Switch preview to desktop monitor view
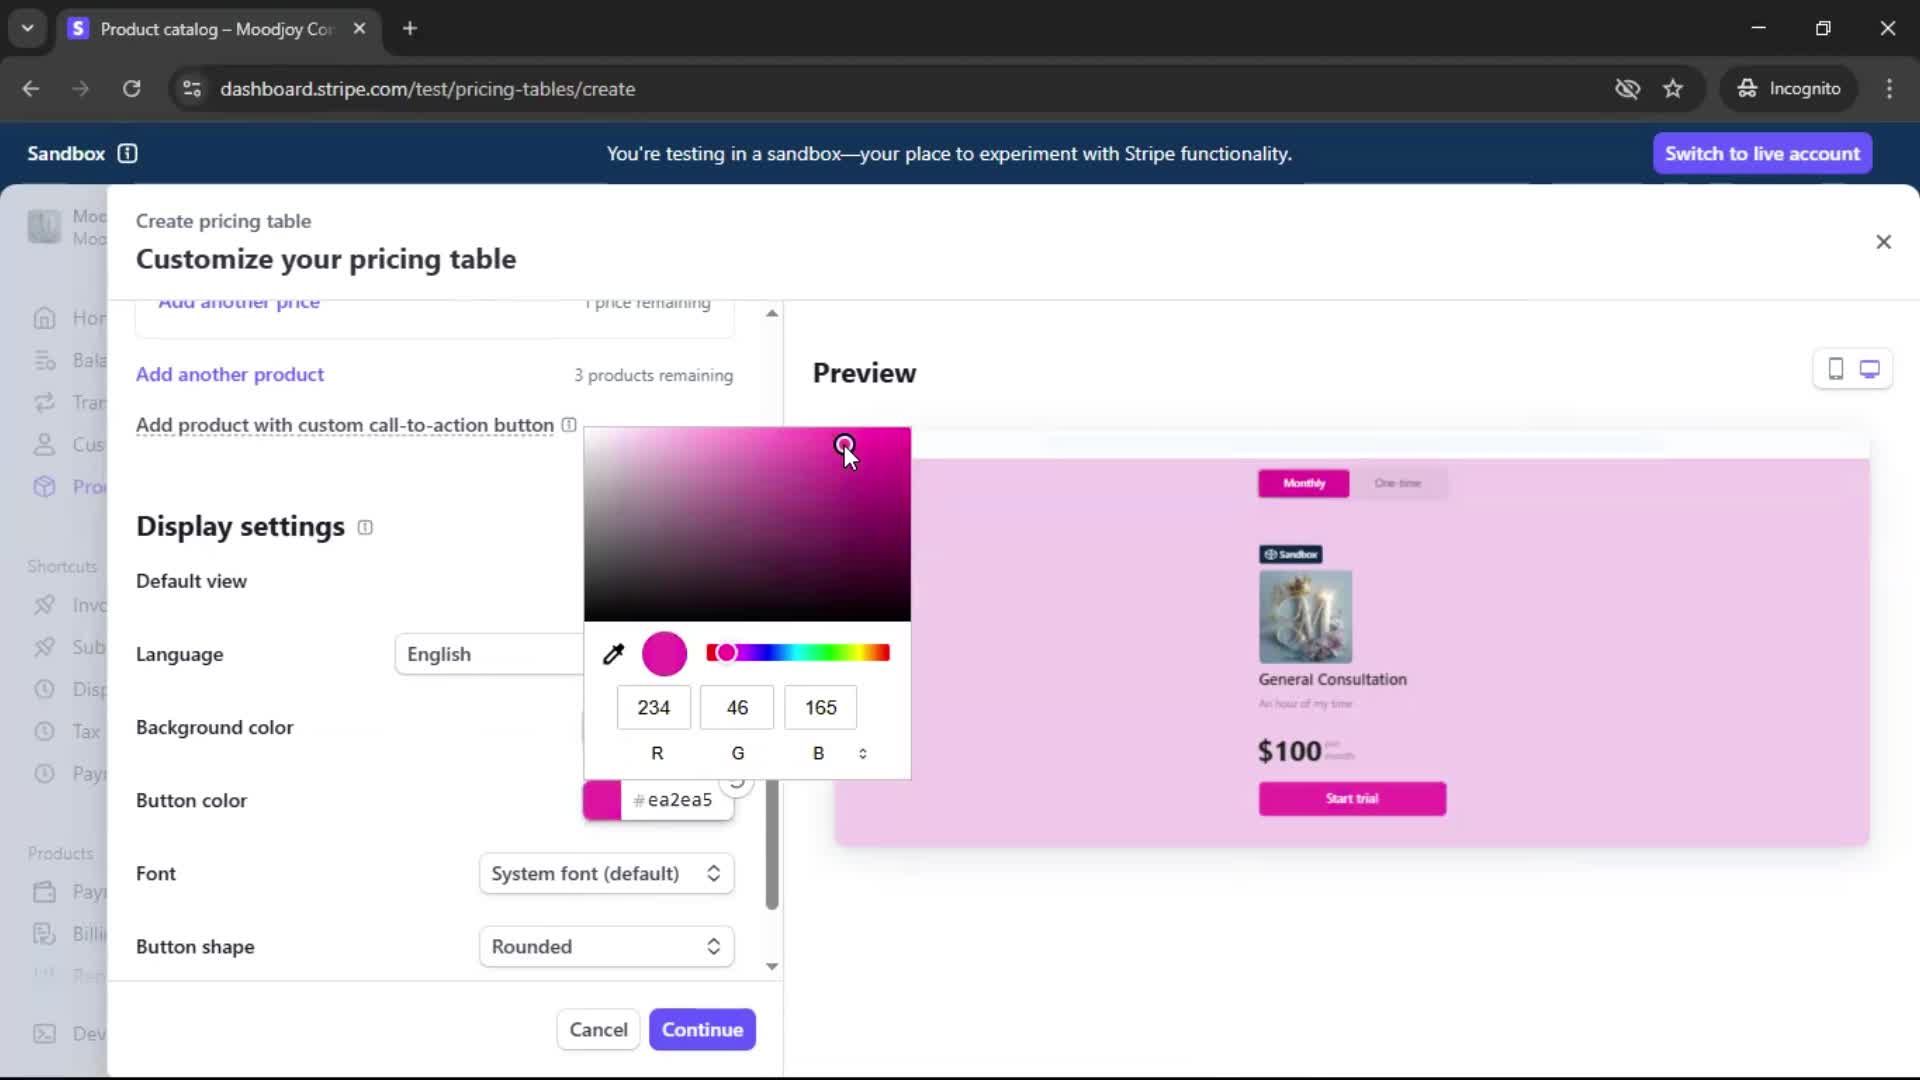 [1869, 369]
